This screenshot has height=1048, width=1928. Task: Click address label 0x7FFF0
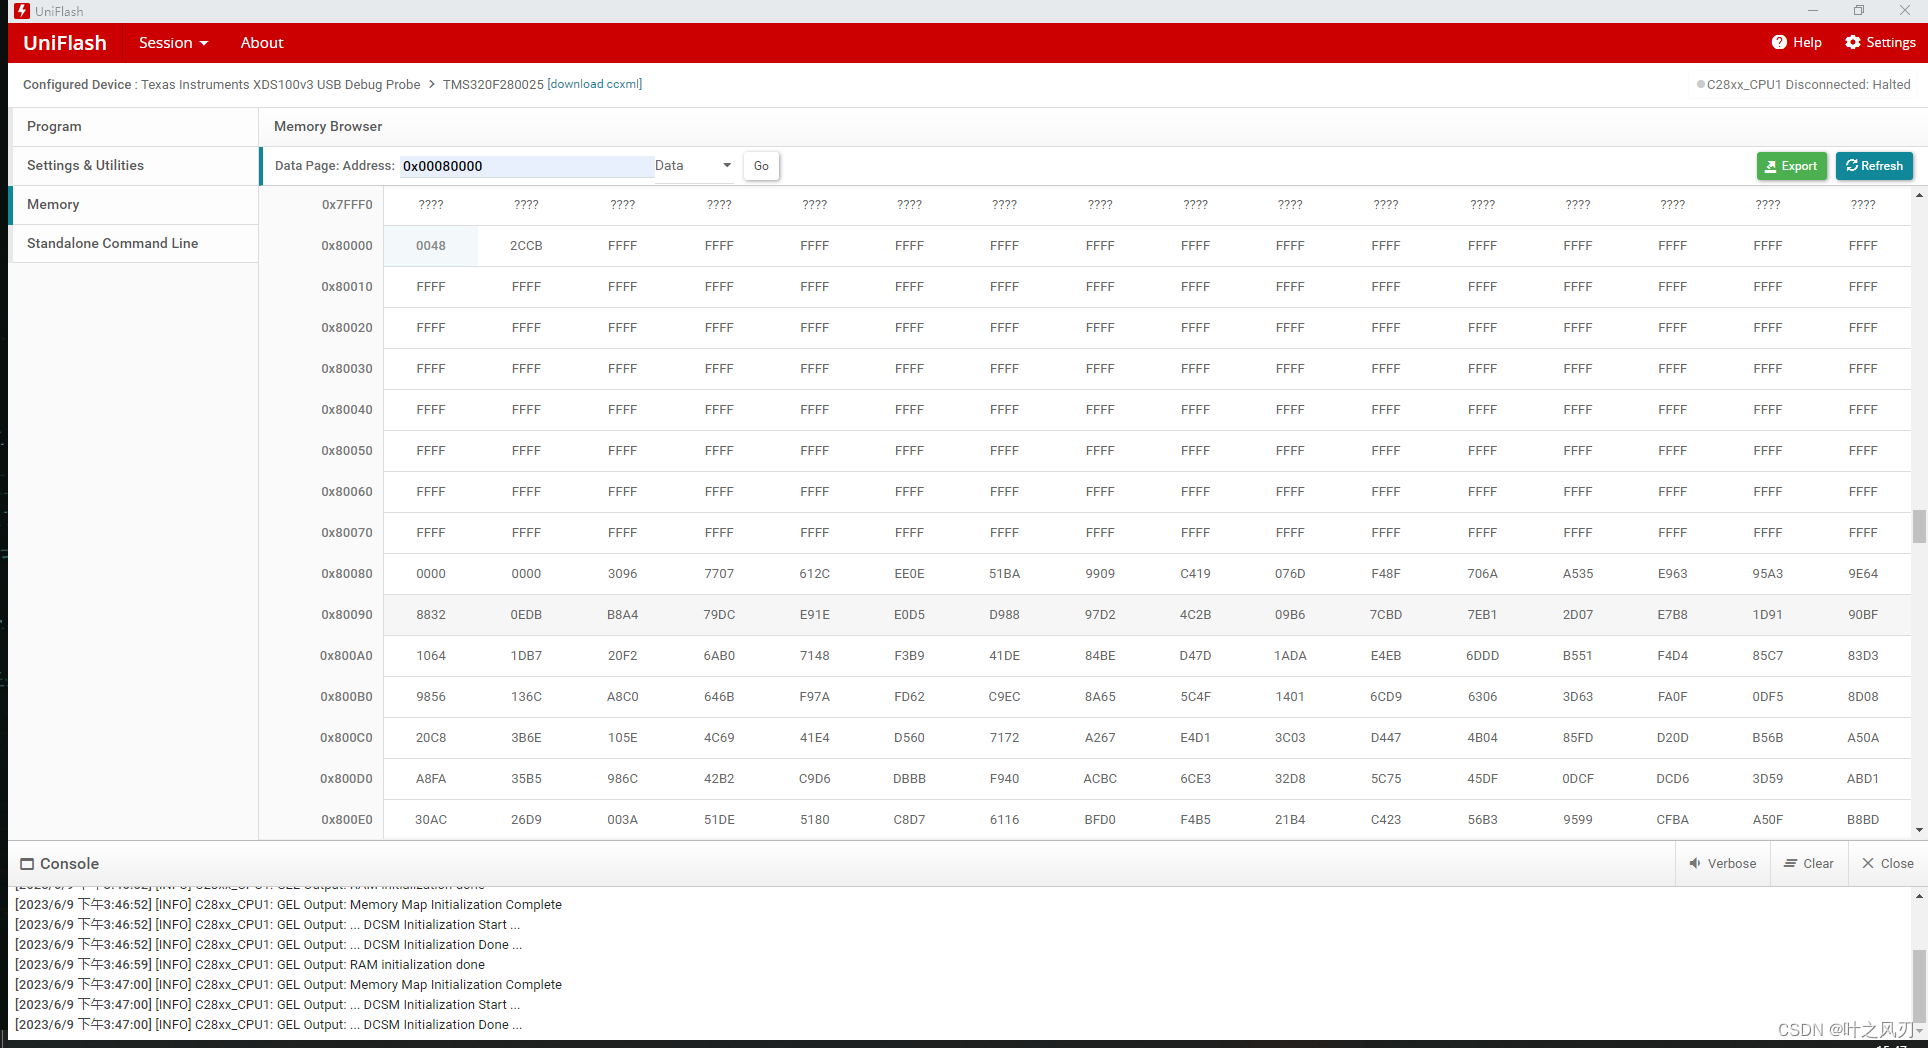[347, 205]
